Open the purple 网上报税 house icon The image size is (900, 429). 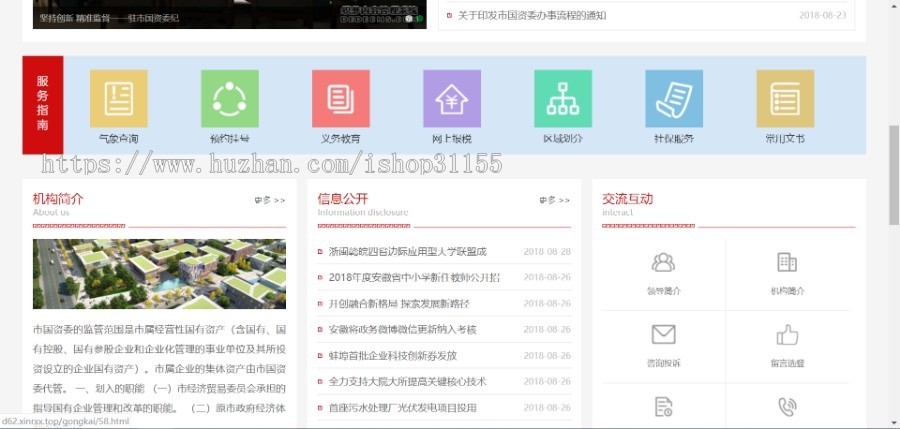point(452,99)
